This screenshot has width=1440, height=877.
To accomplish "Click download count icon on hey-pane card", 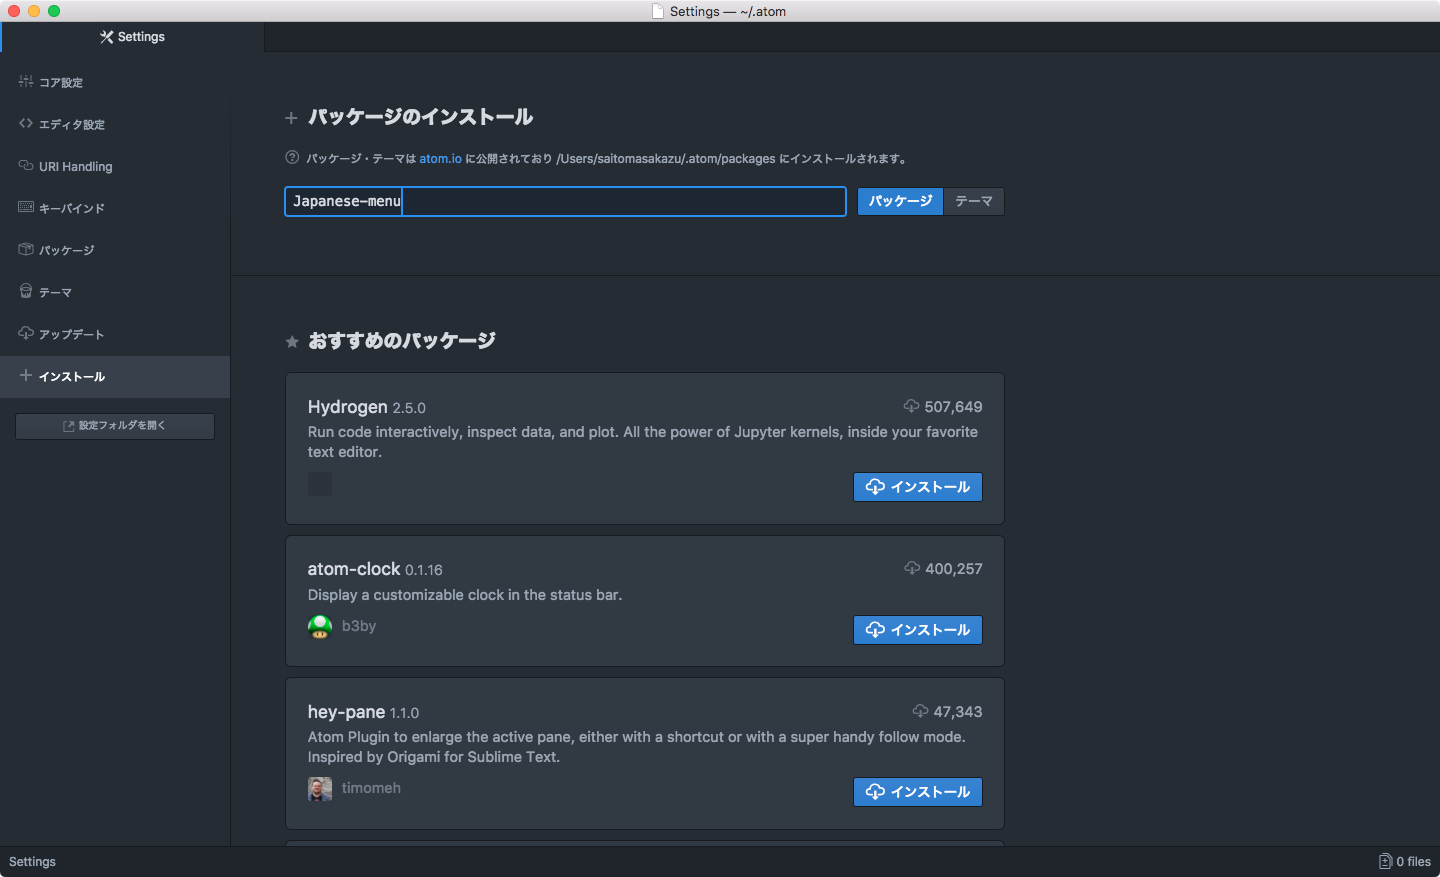I will click(920, 711).
